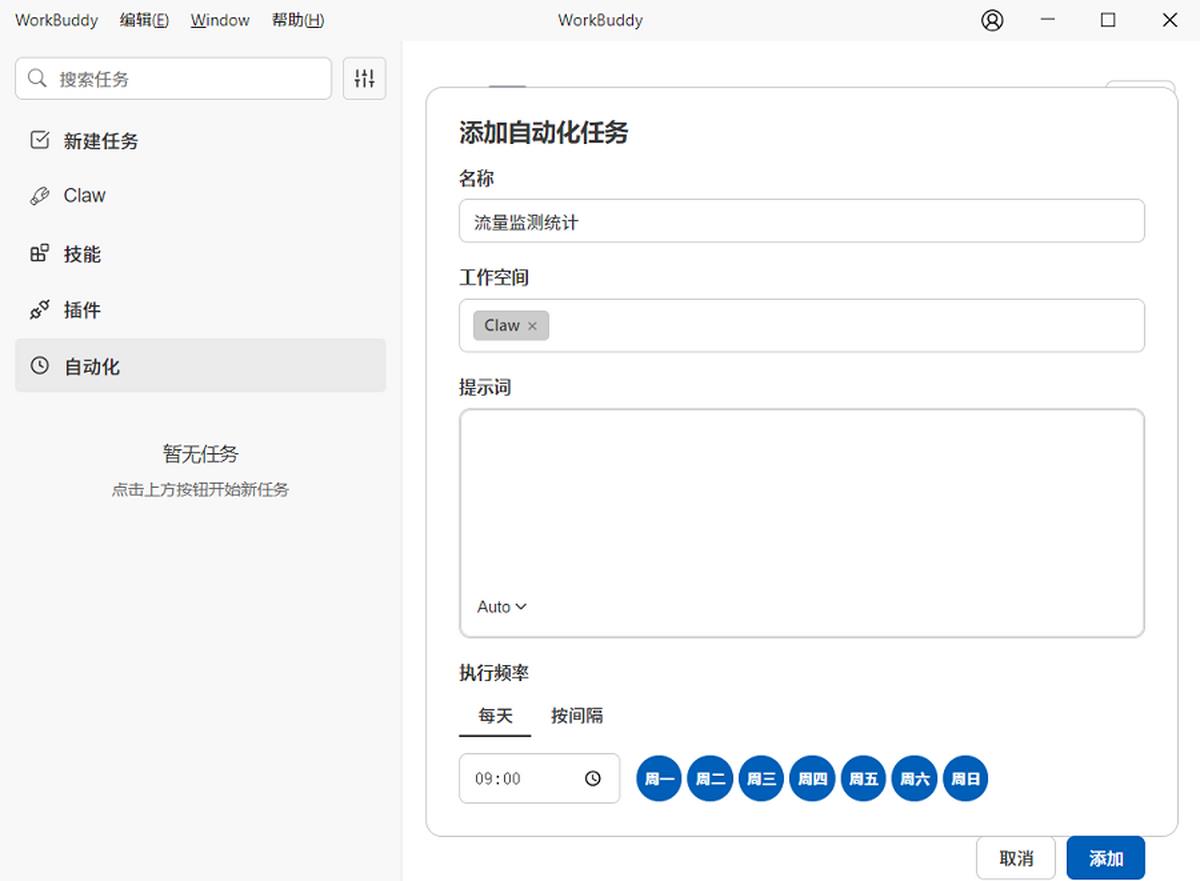Open 新建任务 in the sidebar
Viewport: 1200px width, 881px height.
click(100, 141)
